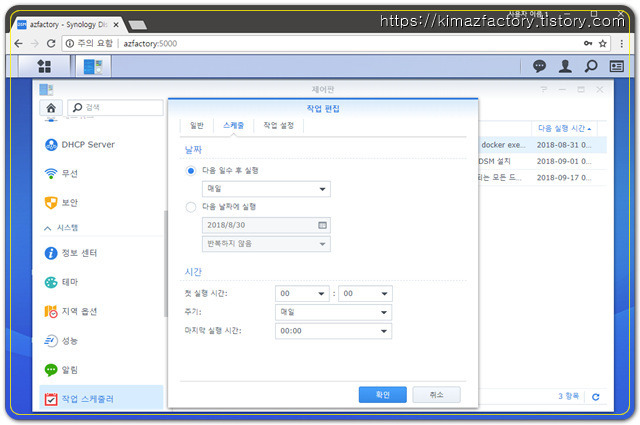
Task: Click the 2018/8/30 date field
Action: [266, 225]
